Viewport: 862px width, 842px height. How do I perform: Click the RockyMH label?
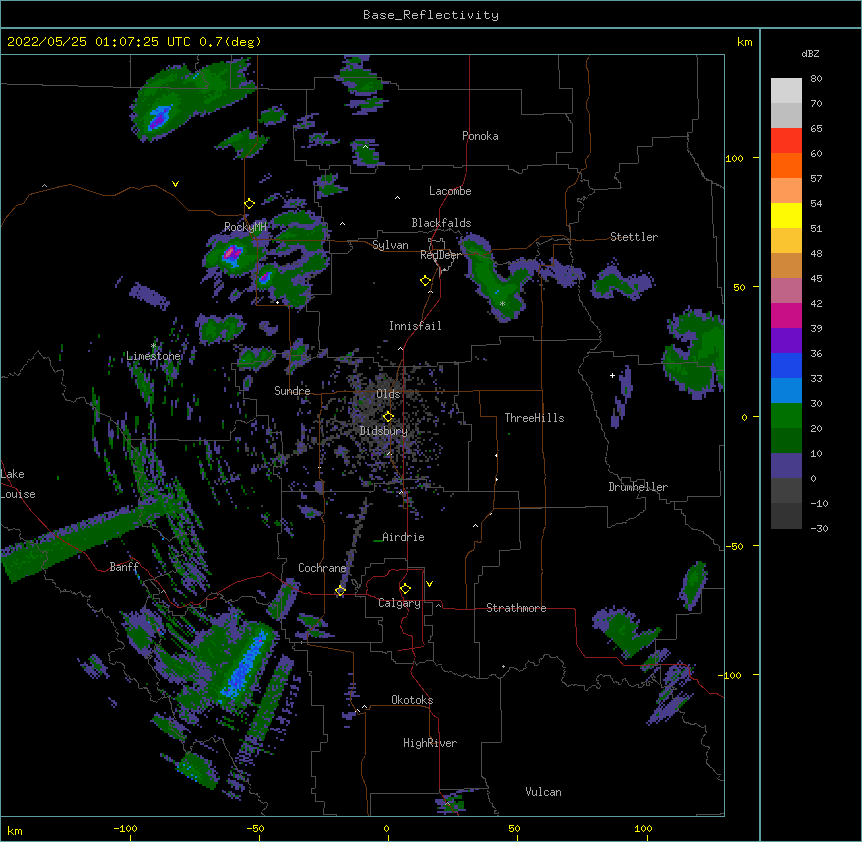tap(245, 227)
